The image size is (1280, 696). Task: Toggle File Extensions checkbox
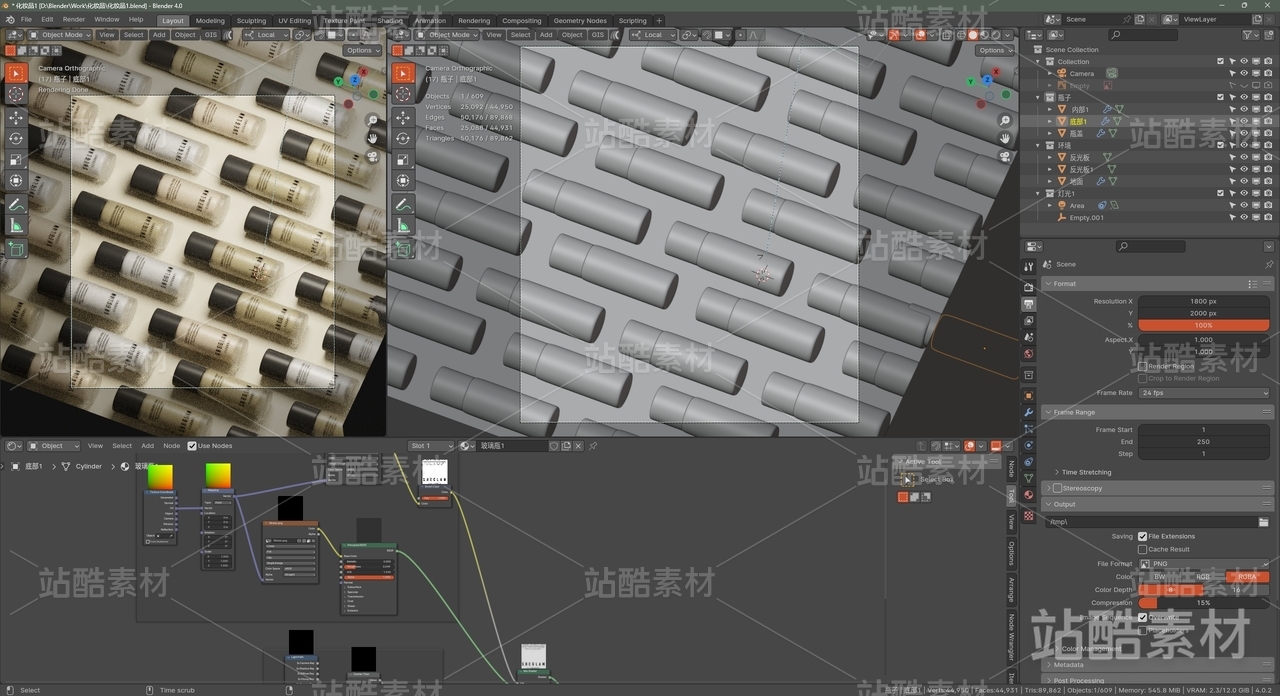coord(1142,536)
